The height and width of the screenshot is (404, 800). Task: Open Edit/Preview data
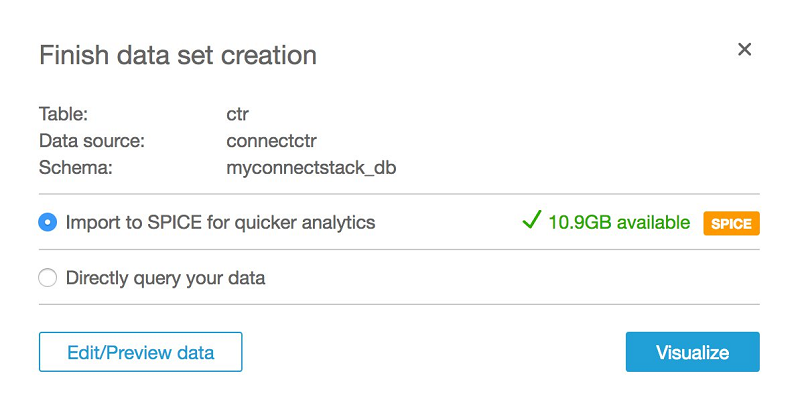[x=140, y=352]
